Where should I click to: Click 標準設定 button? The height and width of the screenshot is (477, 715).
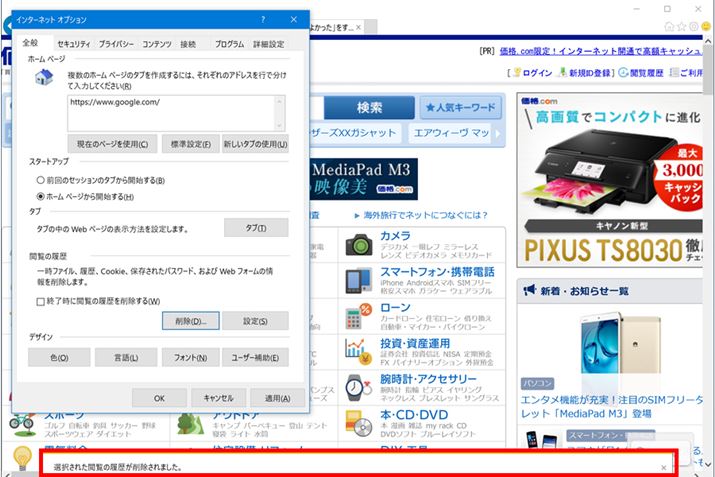point(191,144)
